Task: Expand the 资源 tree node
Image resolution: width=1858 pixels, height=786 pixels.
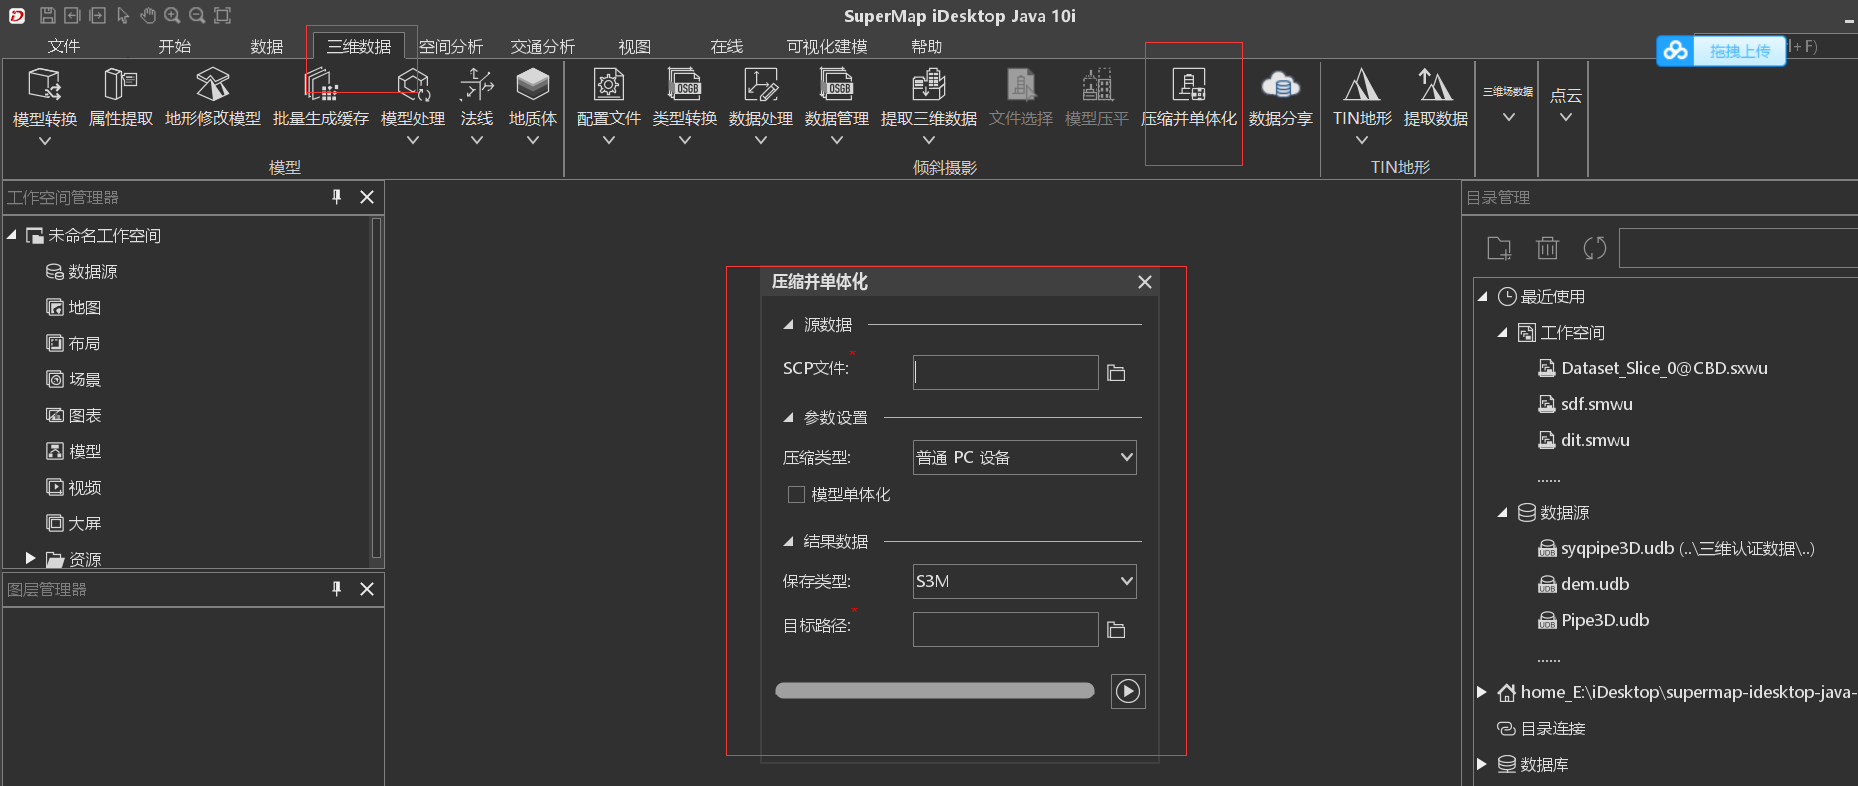Action: tap(30, 558)
